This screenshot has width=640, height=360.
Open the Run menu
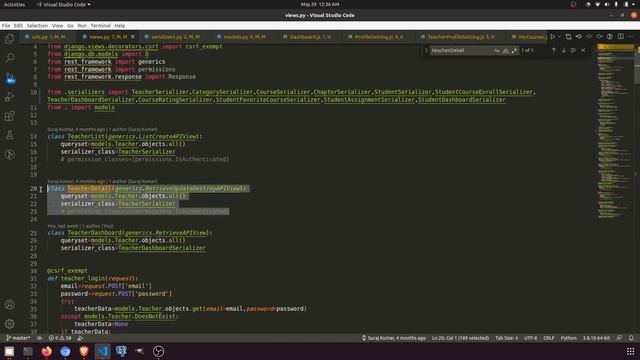click(82, 25)
